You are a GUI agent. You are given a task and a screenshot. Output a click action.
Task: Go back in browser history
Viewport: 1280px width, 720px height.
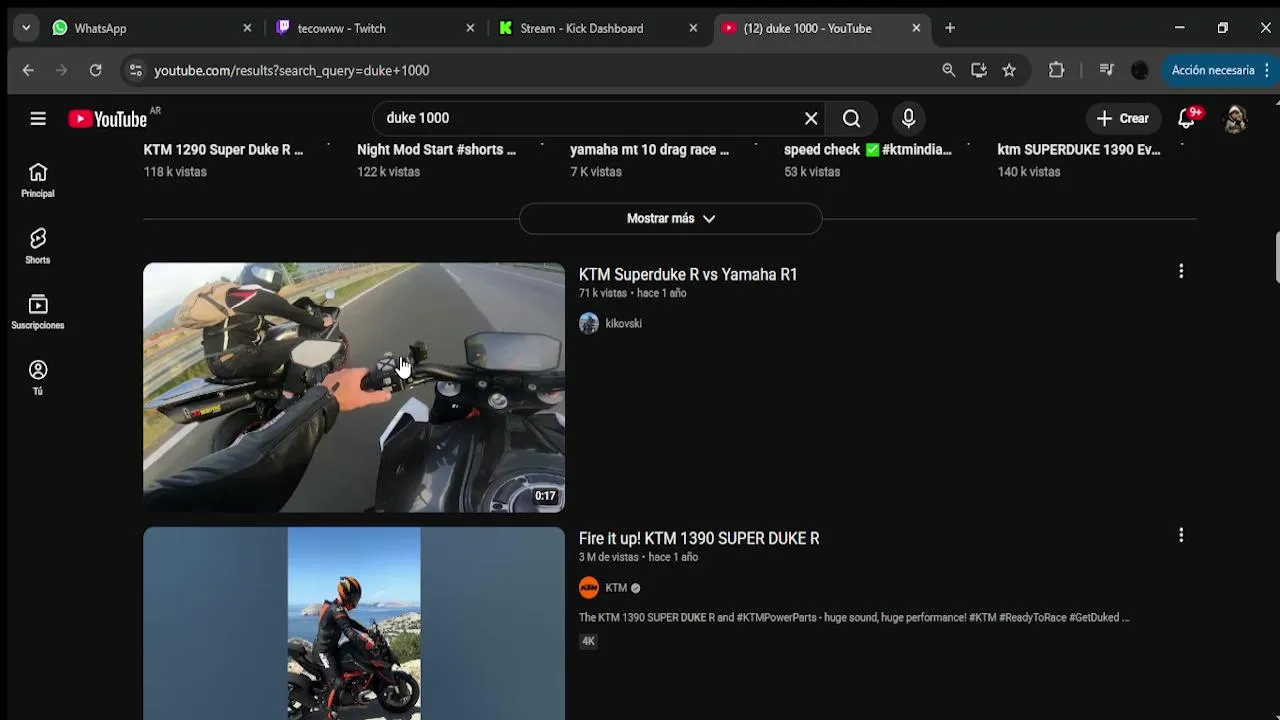[x=28, y=70]
